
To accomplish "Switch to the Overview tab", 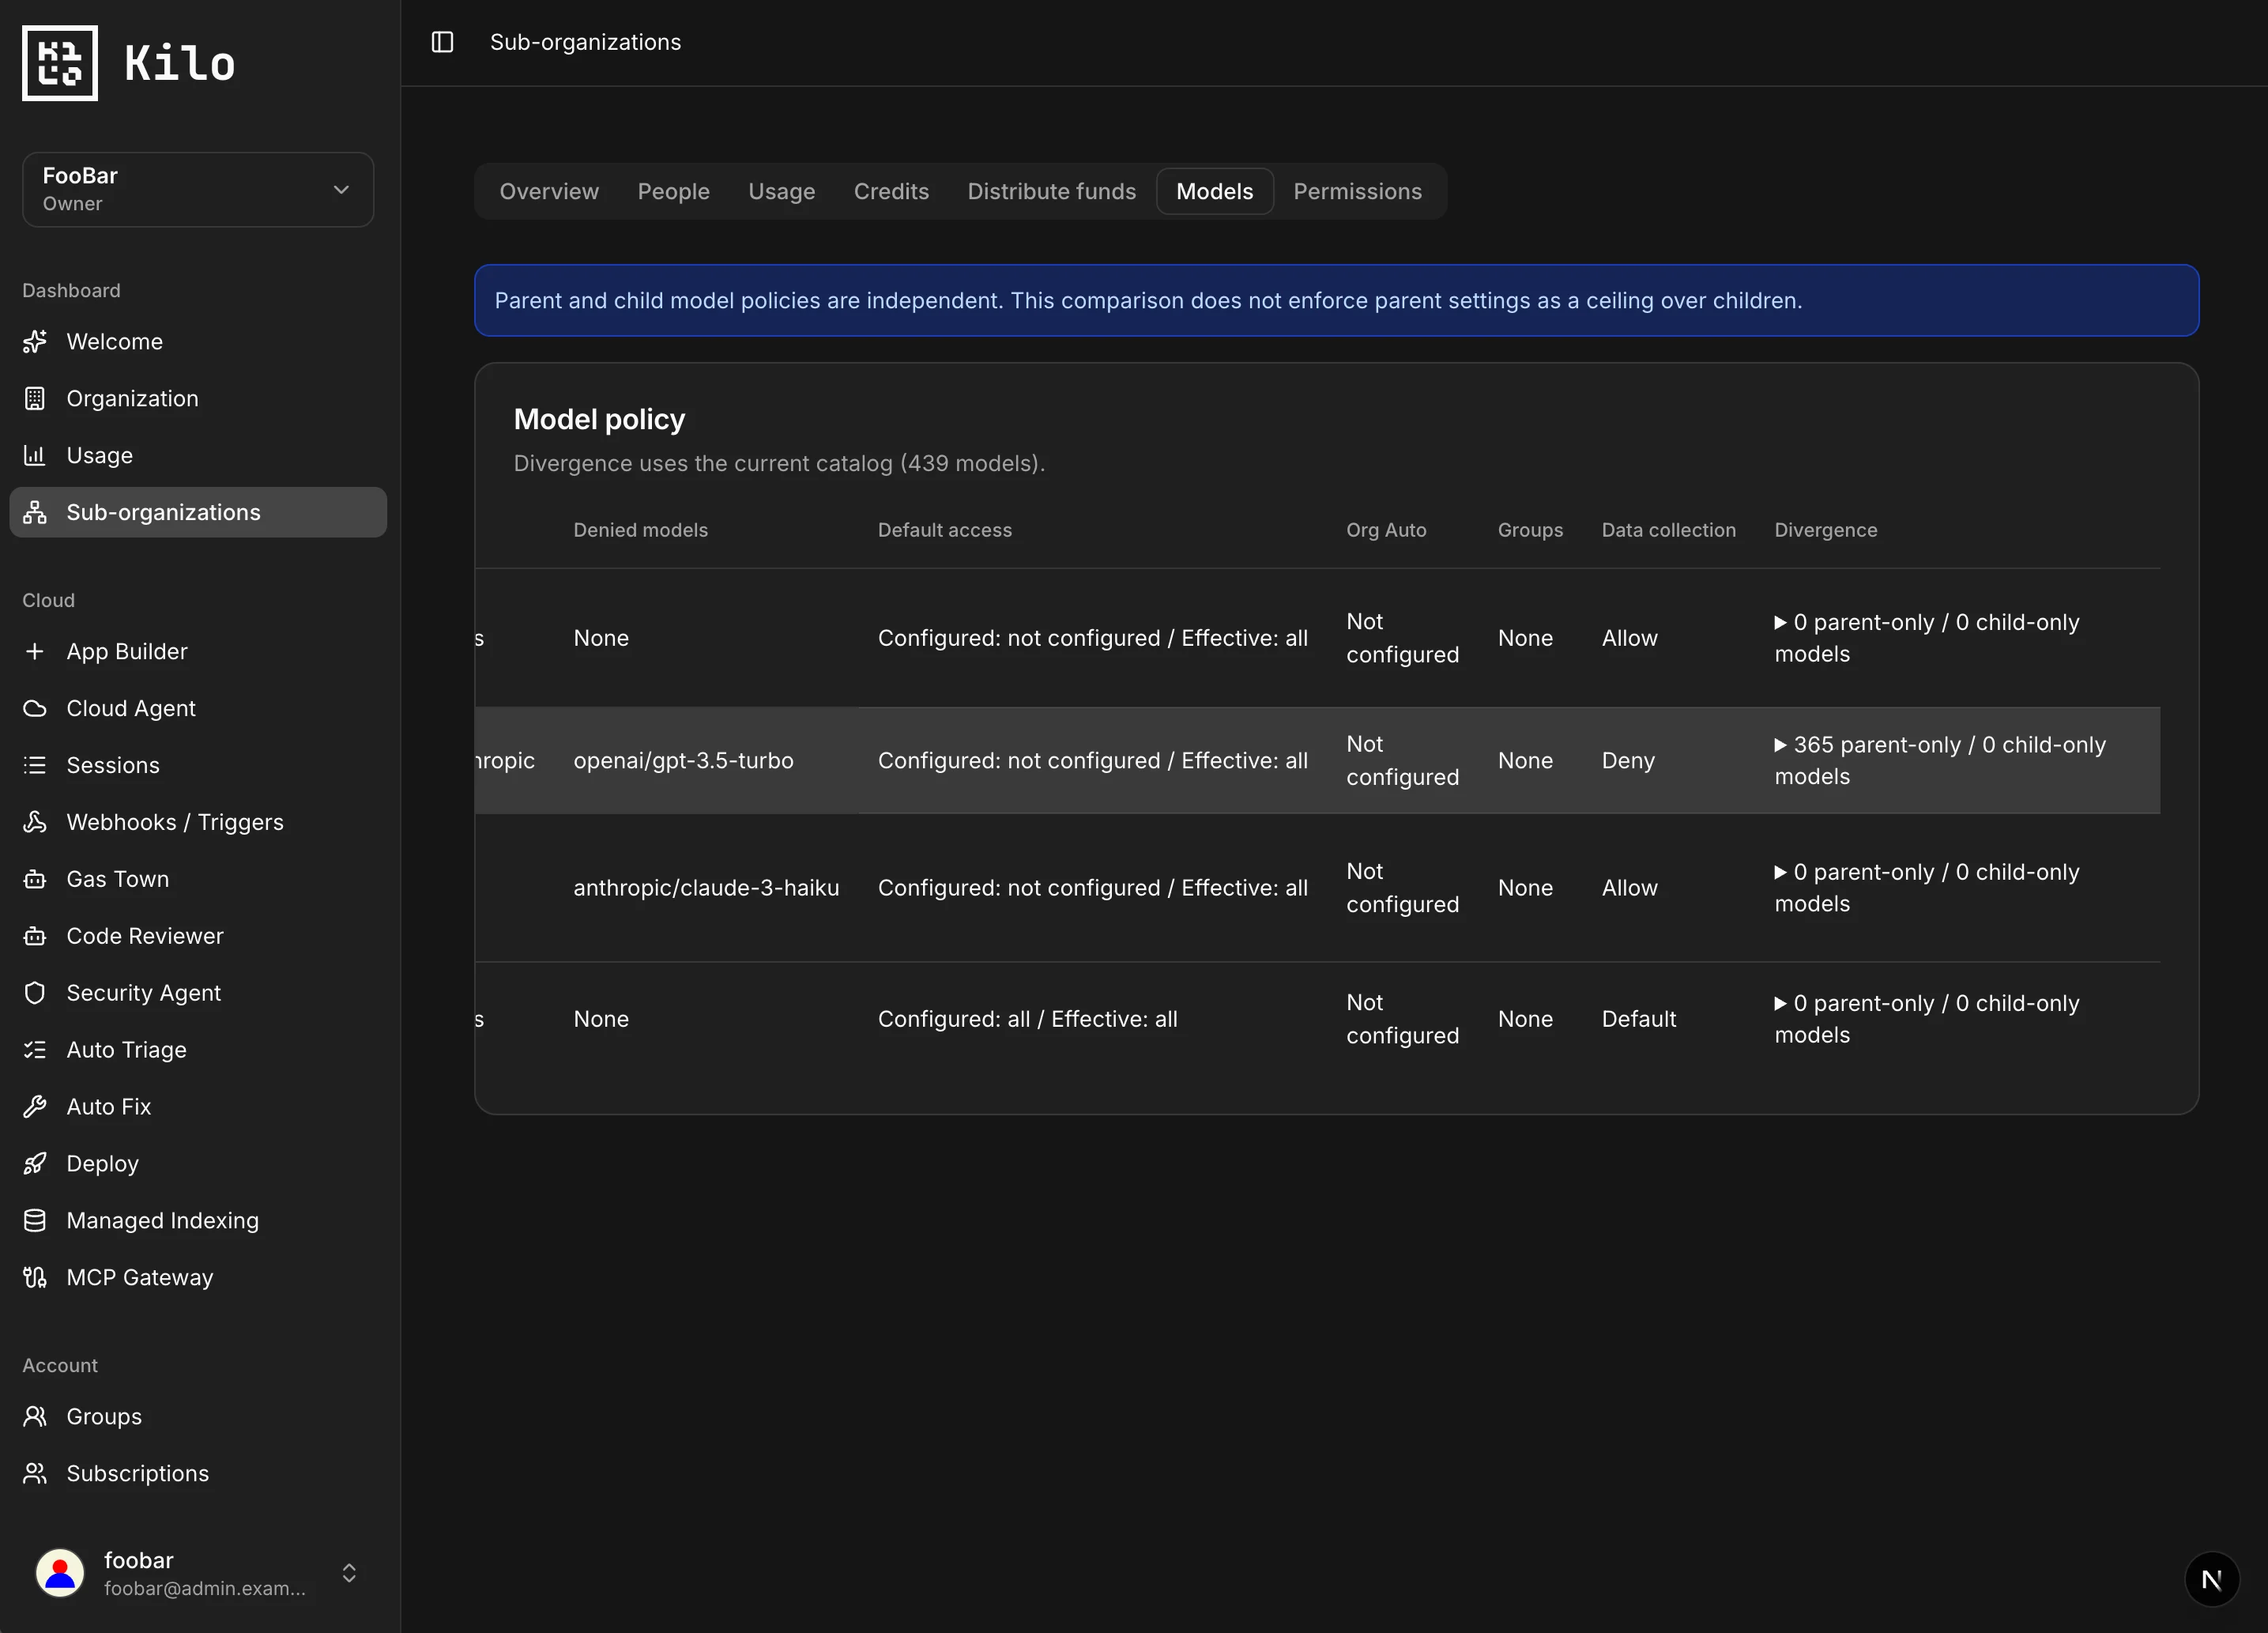I will (549, 191).
